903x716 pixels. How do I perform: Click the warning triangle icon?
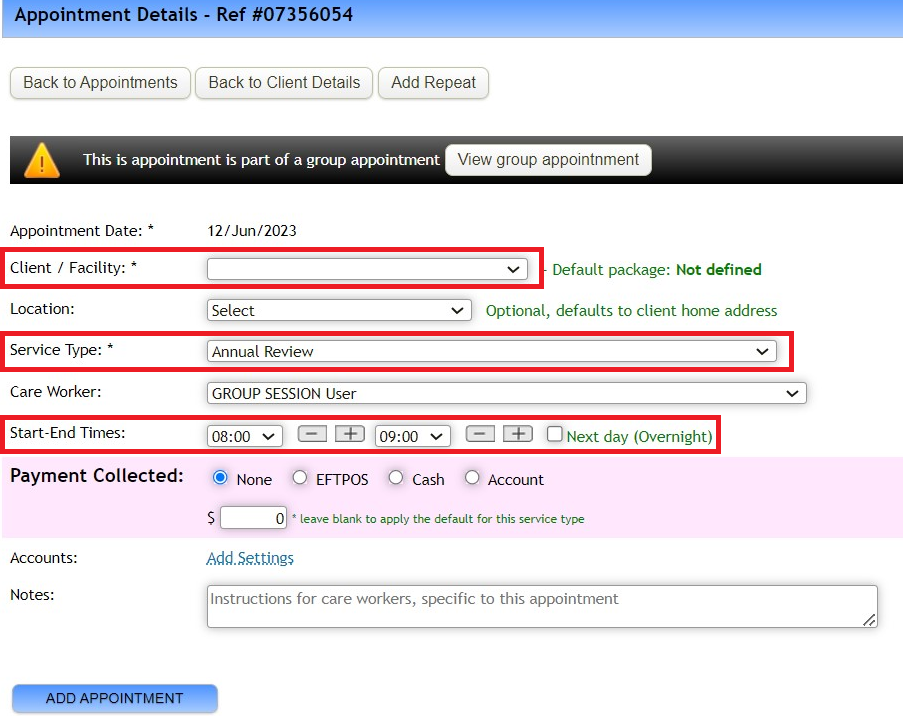[41, 159]
